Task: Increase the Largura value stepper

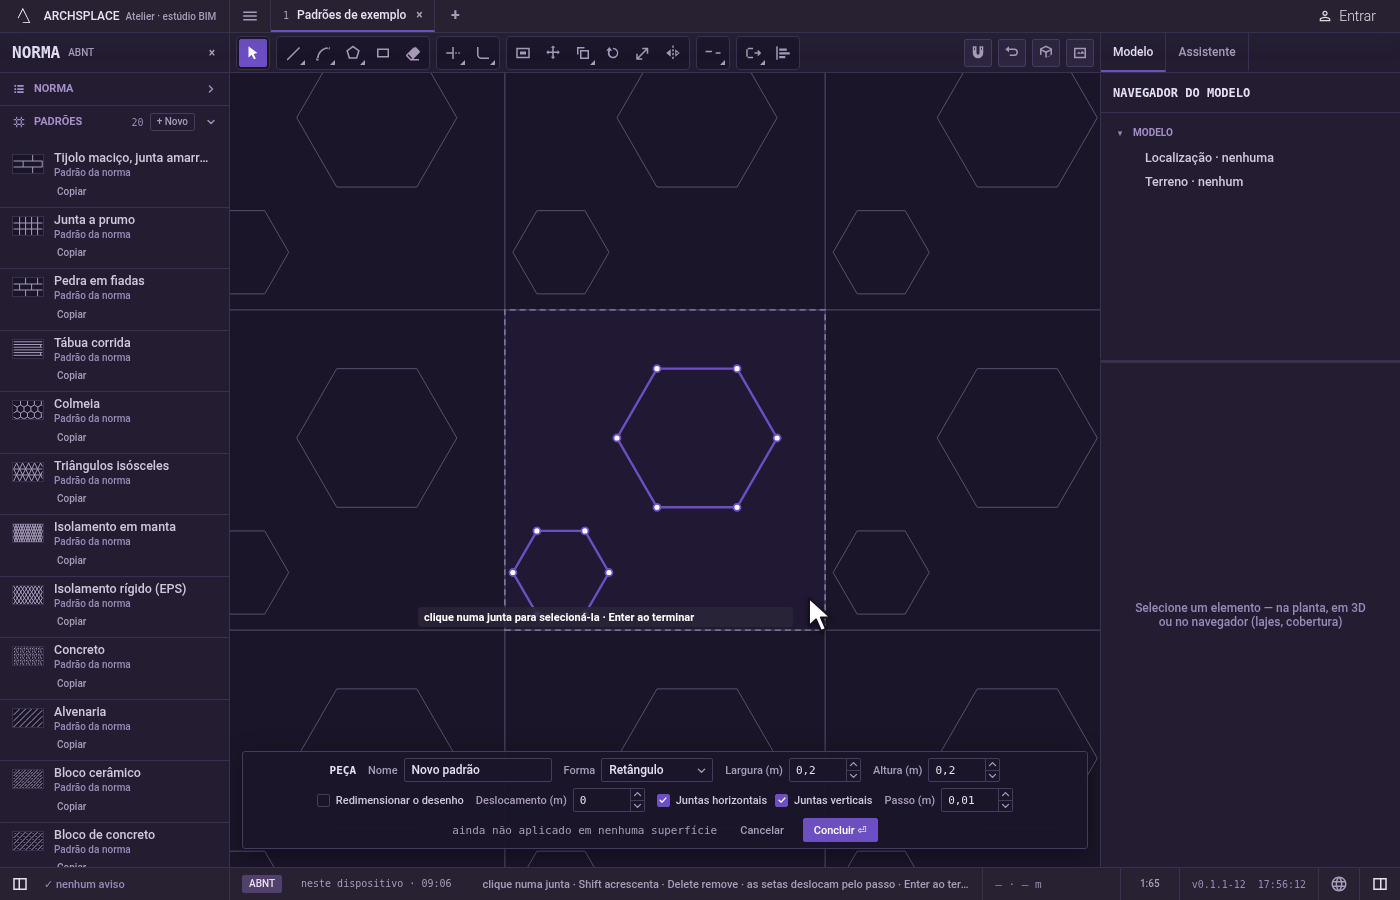Action: [x=853, y=765]
